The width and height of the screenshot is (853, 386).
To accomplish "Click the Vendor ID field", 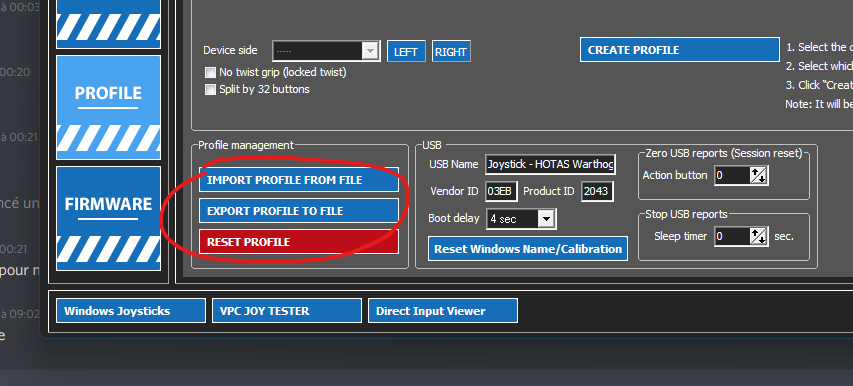I will [x=501, y=191].
